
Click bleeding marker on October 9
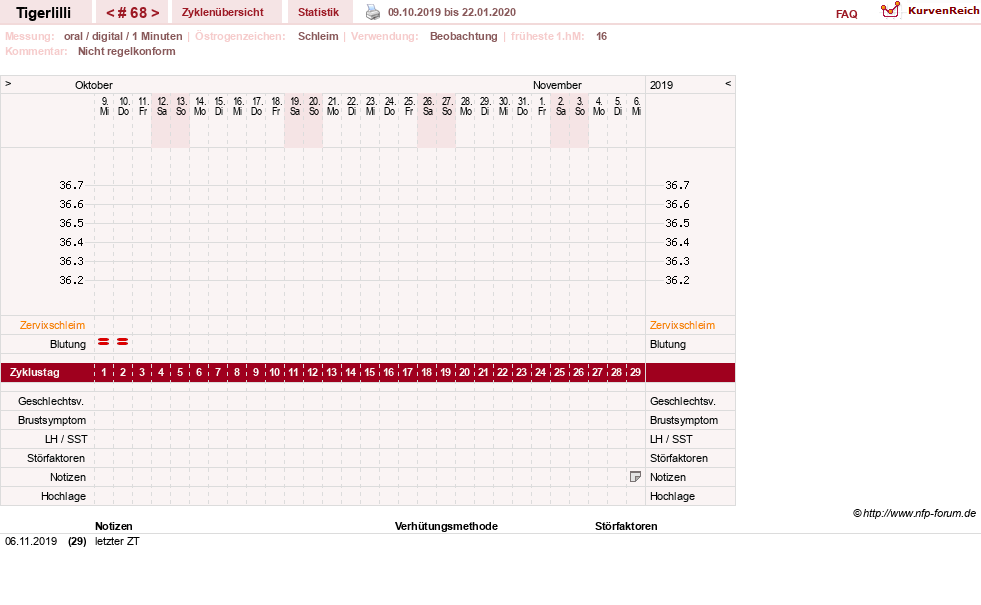click(104, 342)
